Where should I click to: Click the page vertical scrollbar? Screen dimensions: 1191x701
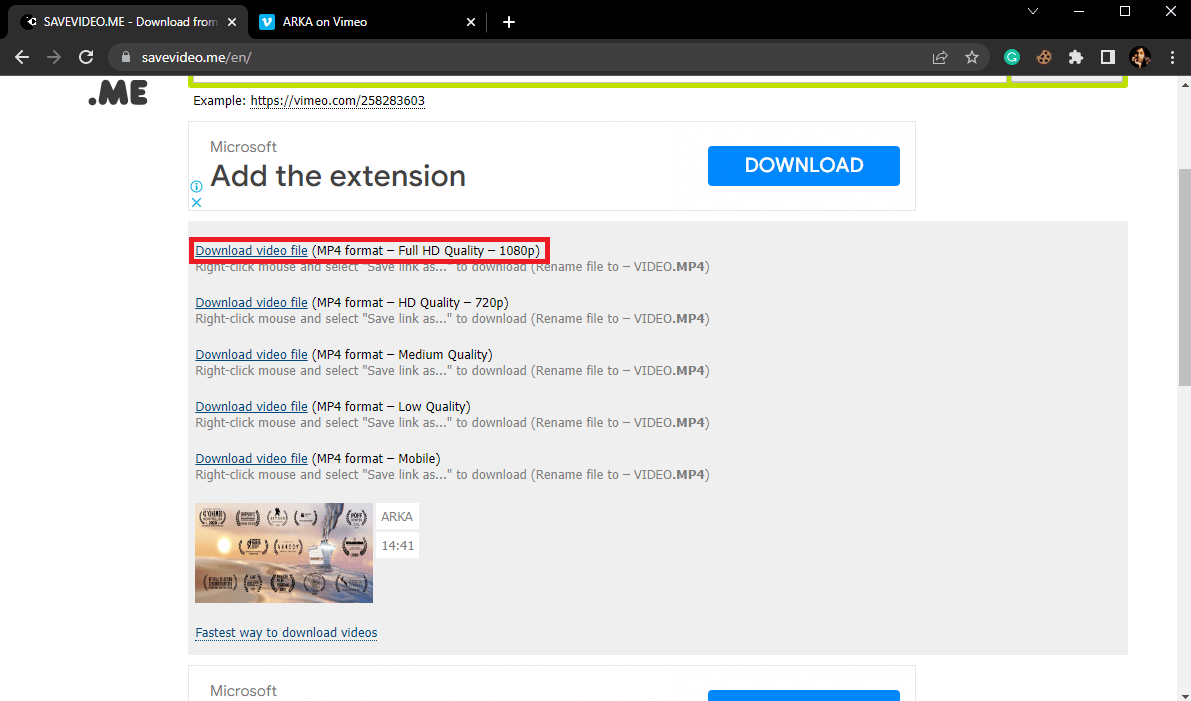coord(1184,277)
